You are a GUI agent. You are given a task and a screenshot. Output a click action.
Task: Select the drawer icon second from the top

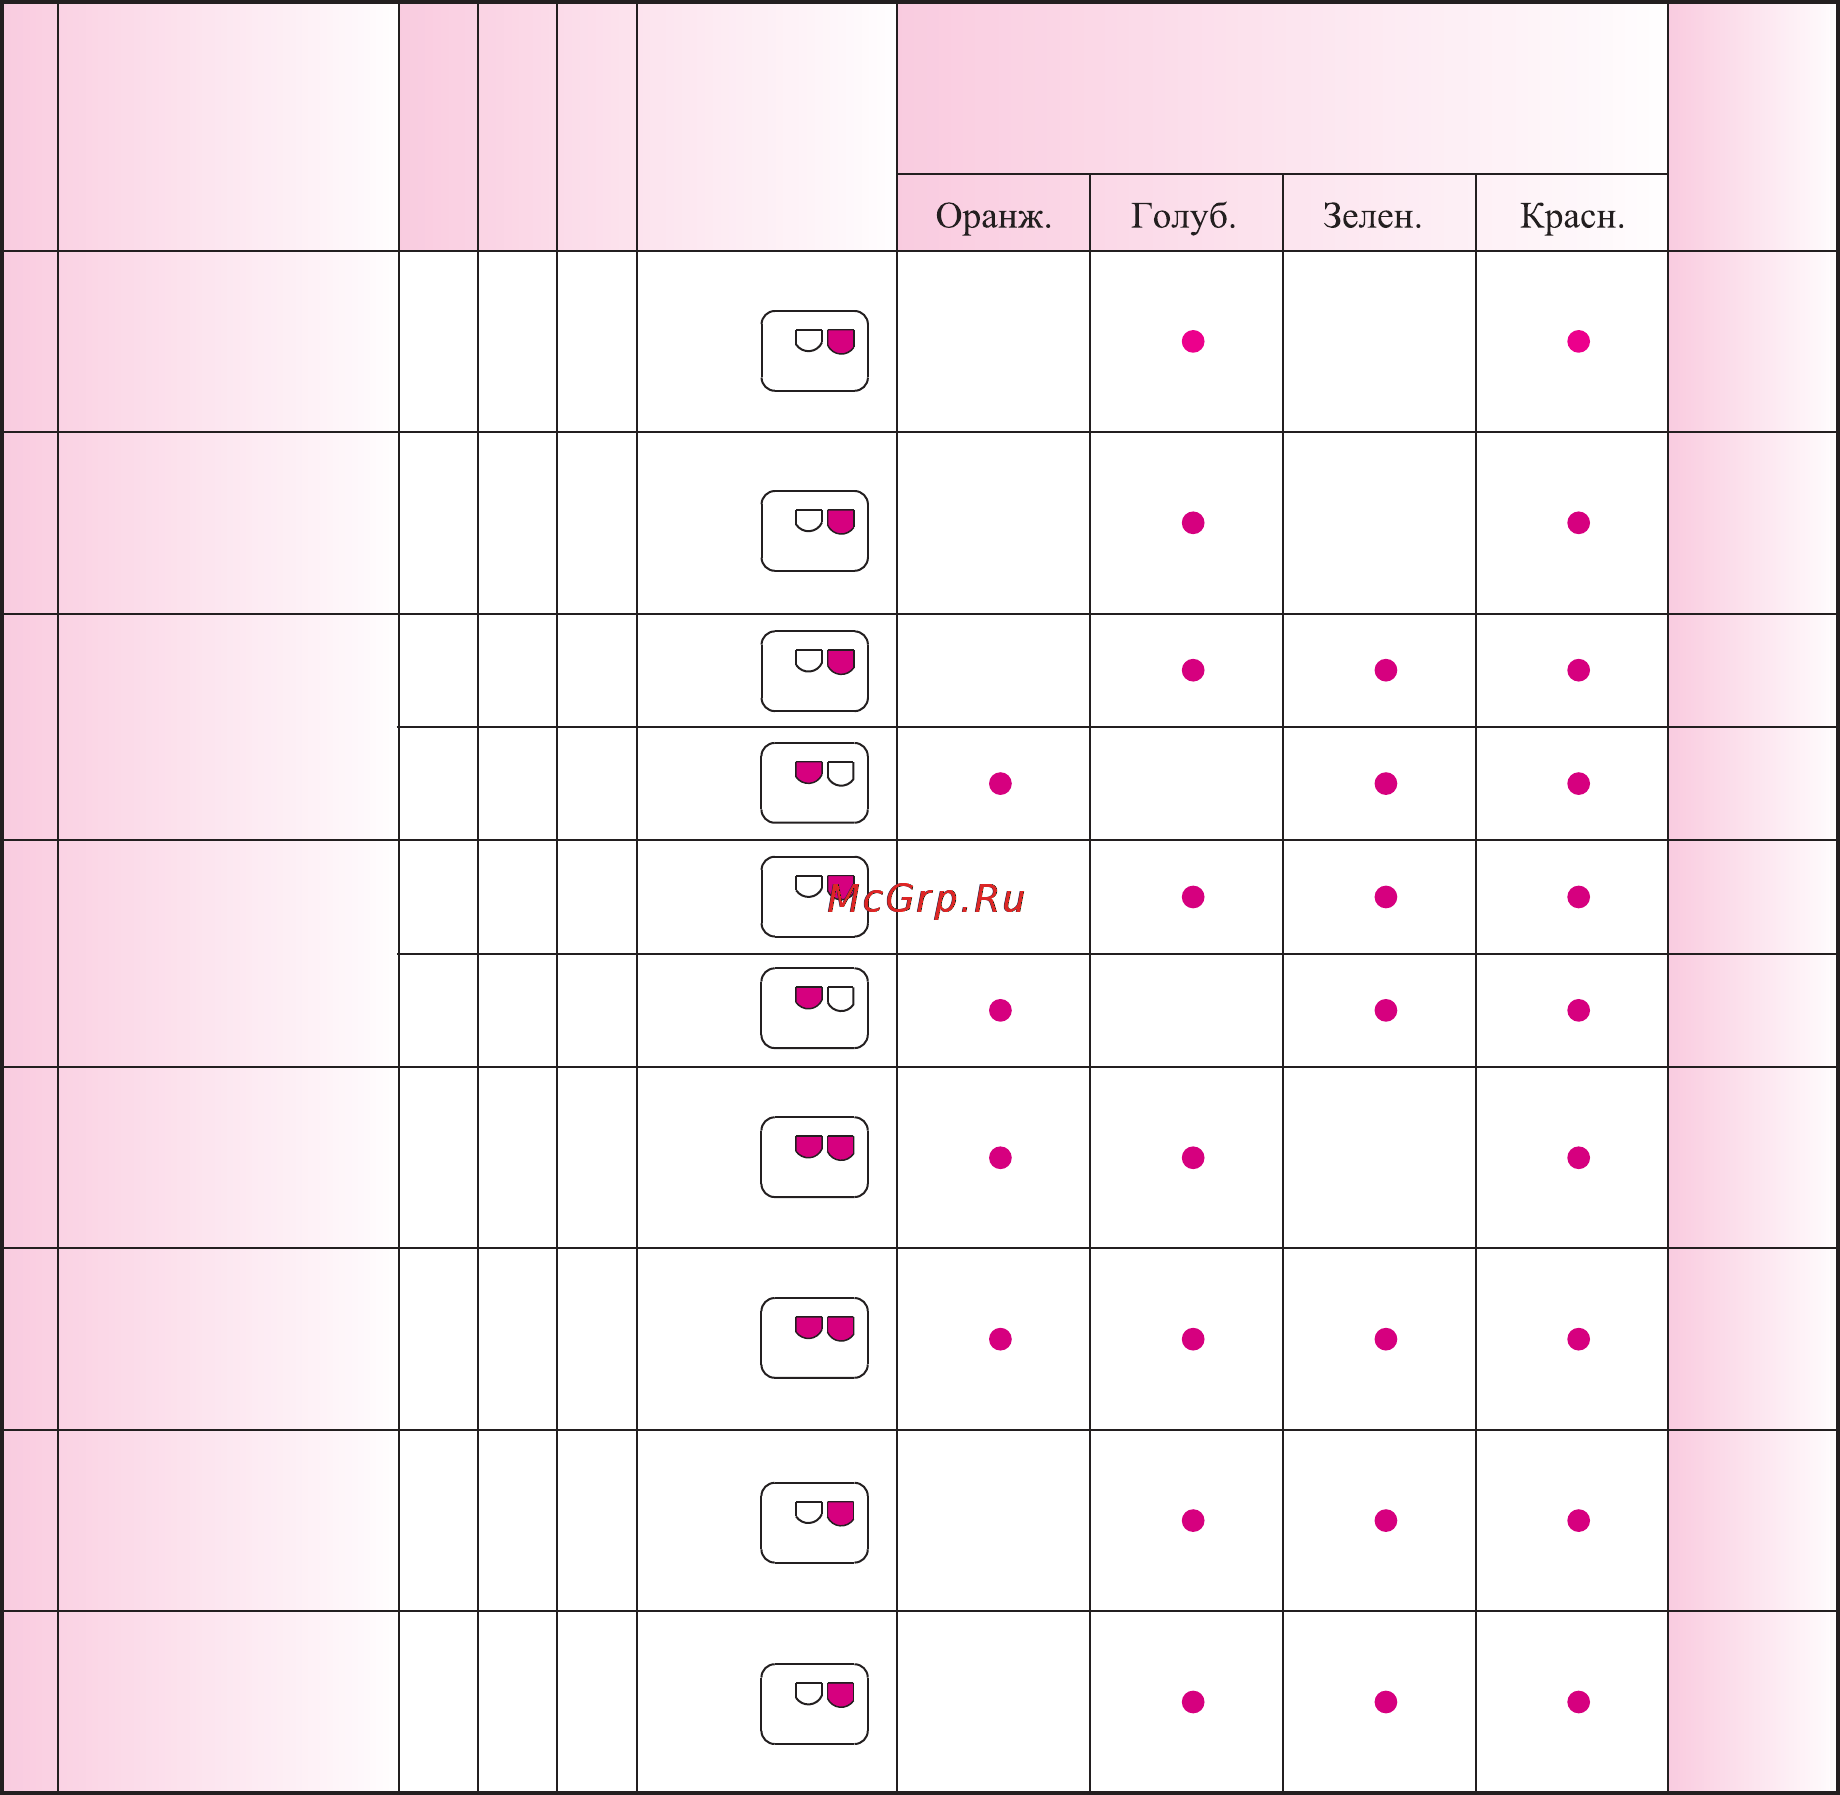814,531
